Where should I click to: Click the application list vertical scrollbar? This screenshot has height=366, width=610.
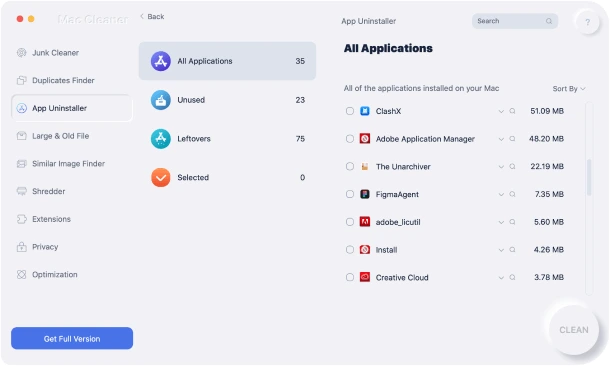tap(589, 177)
